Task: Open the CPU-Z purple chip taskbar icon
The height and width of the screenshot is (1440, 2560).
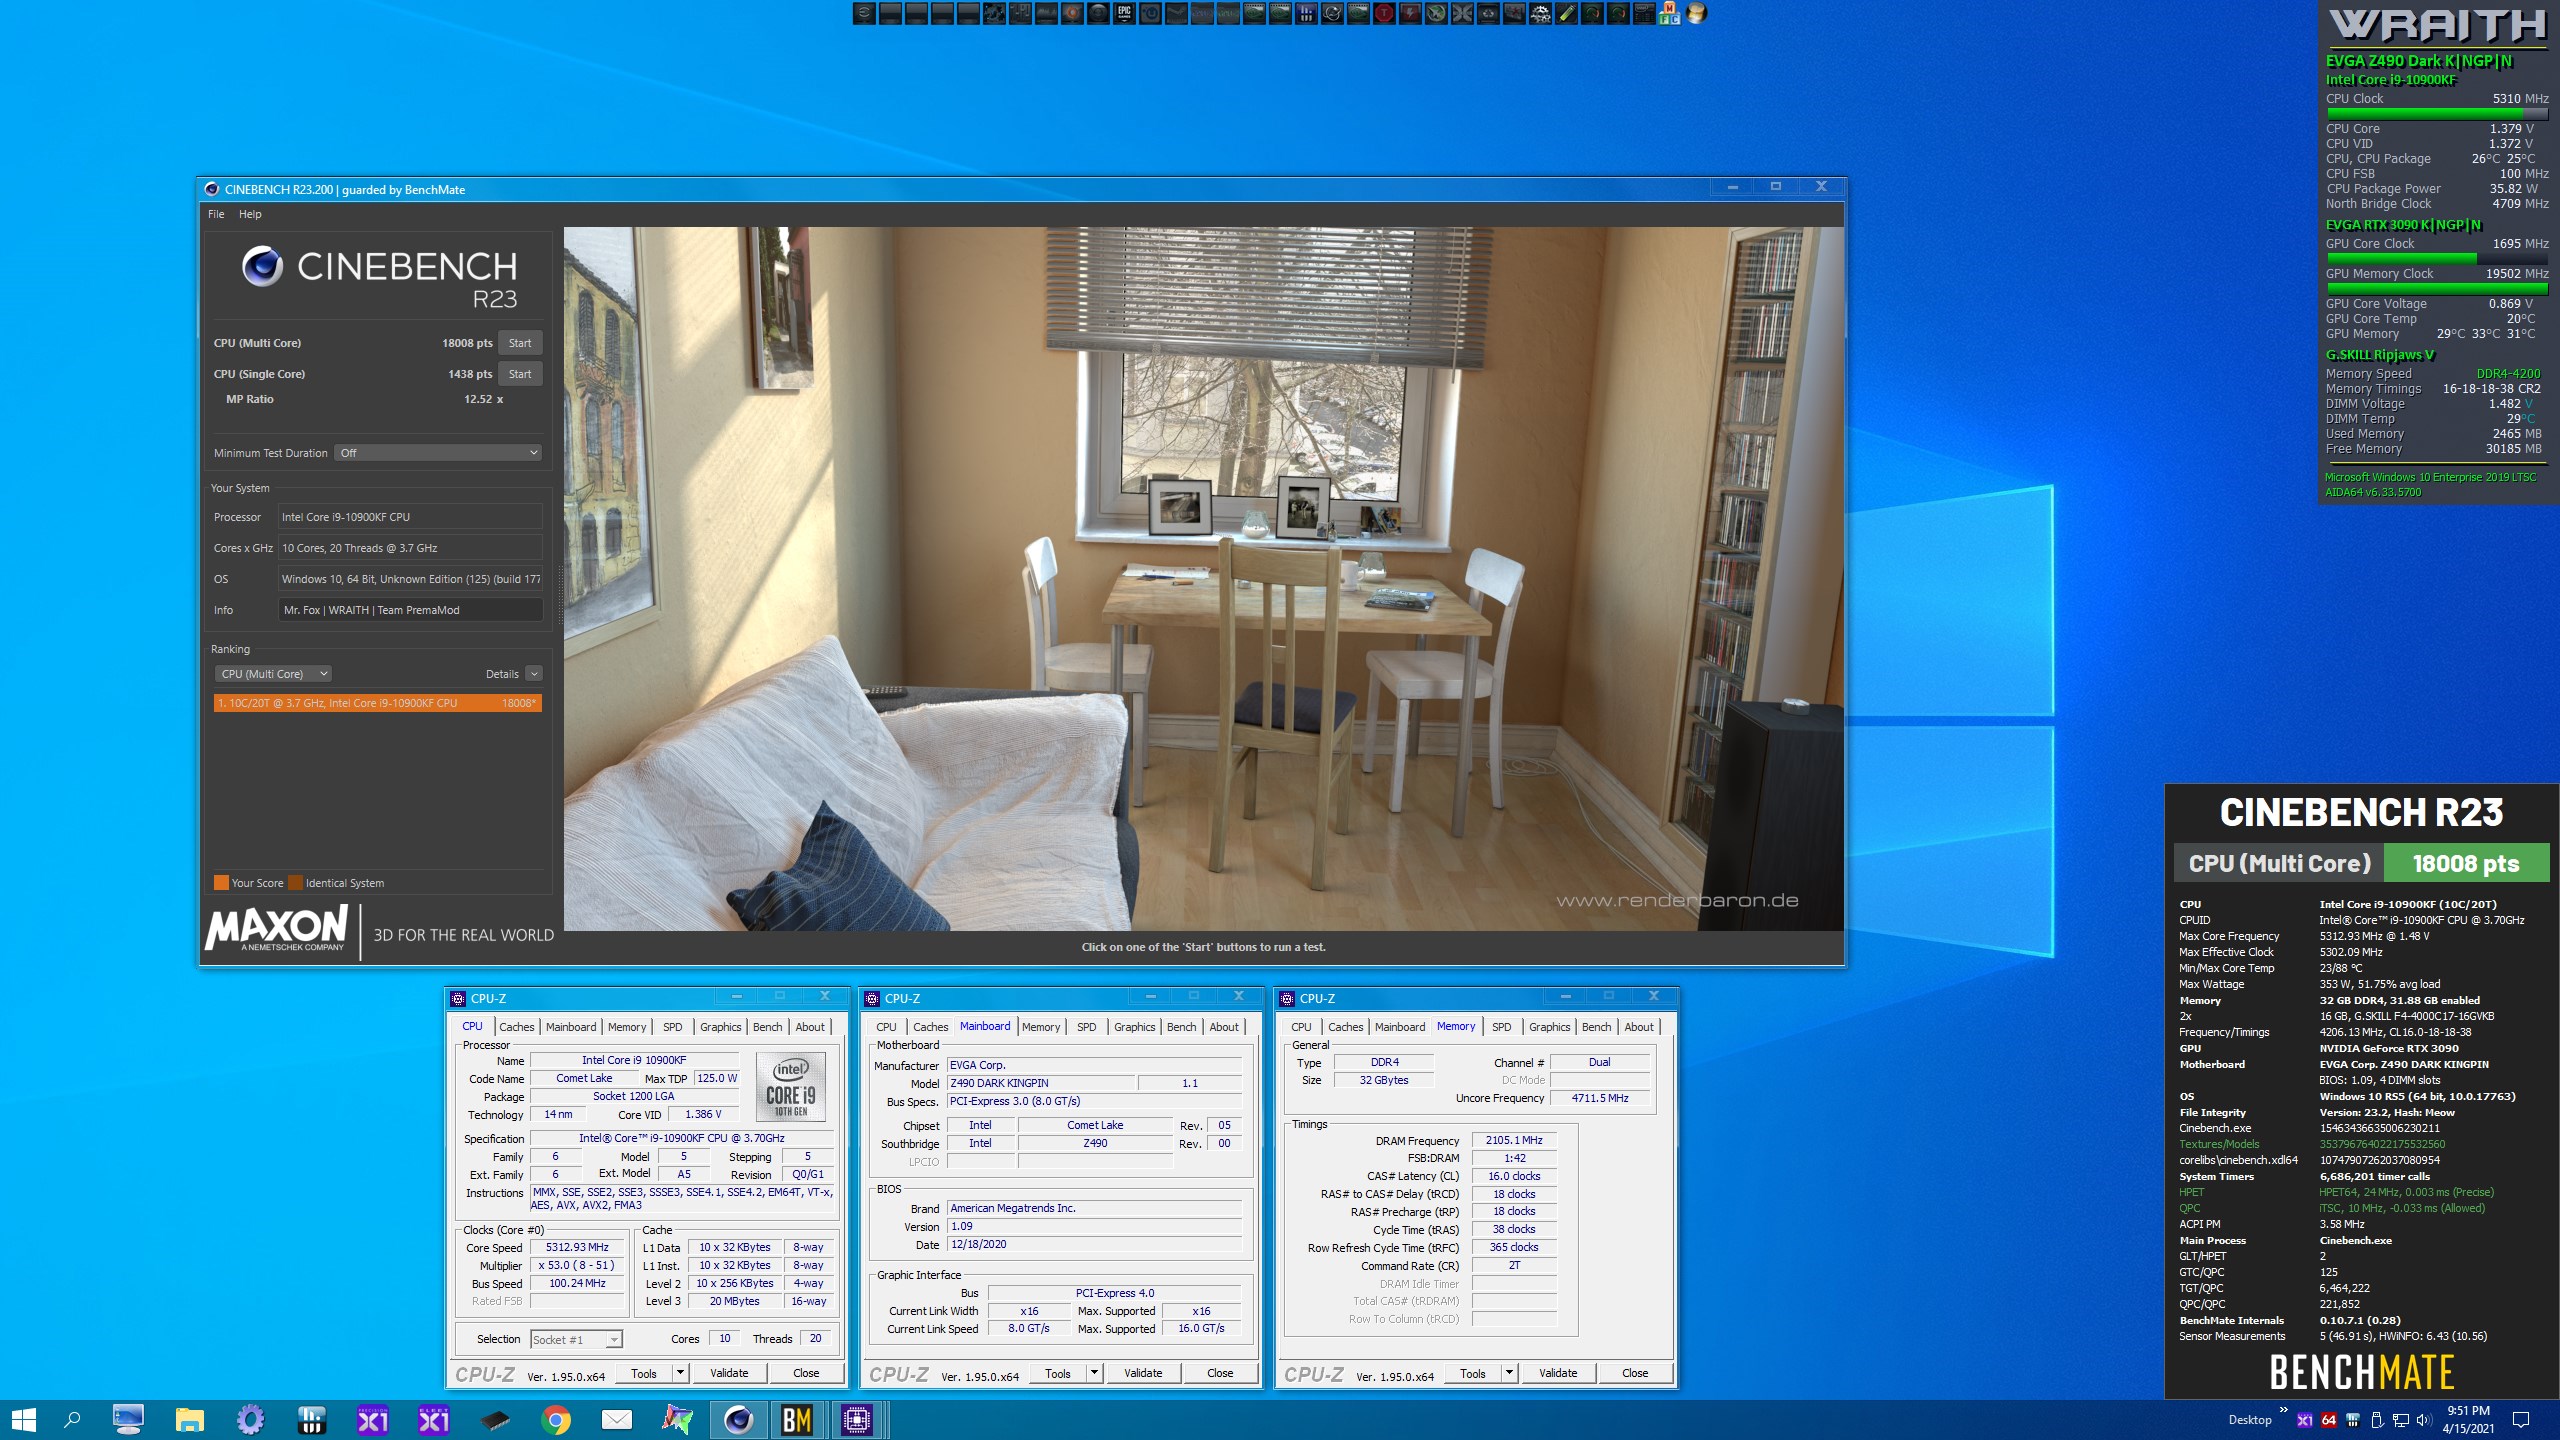Action: point(857,1419)
